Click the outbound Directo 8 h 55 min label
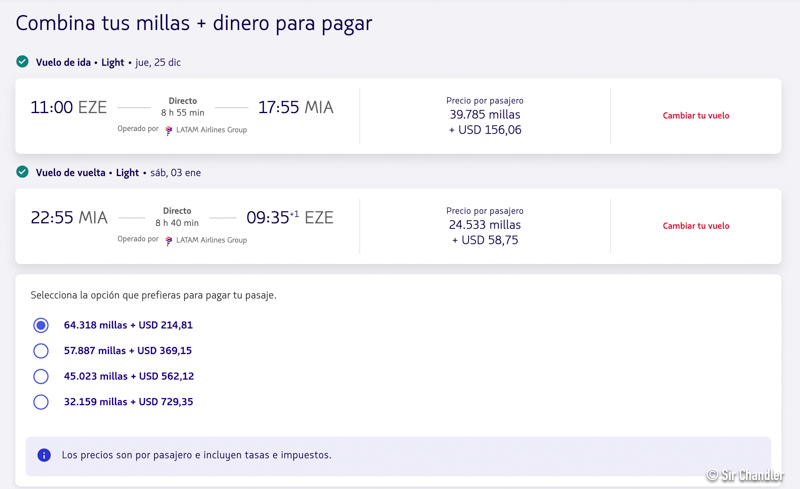 click(x=182, y=107)
